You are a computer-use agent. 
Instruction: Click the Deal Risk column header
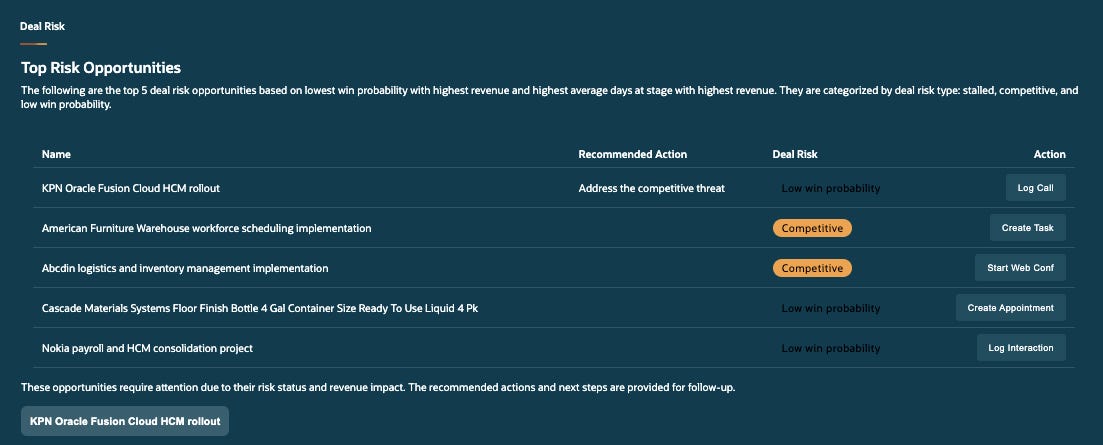coord(795,154)
